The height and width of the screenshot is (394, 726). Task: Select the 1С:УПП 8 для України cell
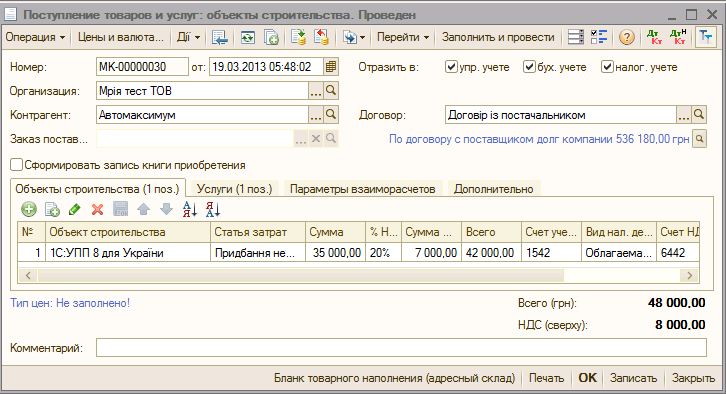coord(128,253)
